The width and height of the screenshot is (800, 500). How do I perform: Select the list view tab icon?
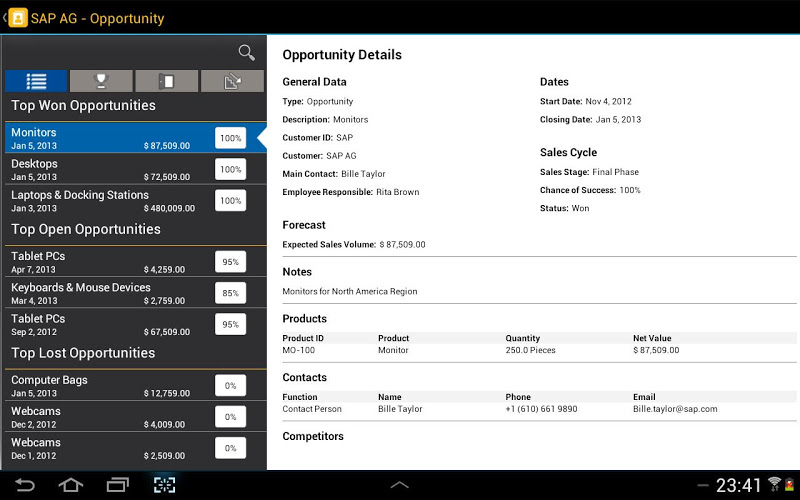coord(36,81)
